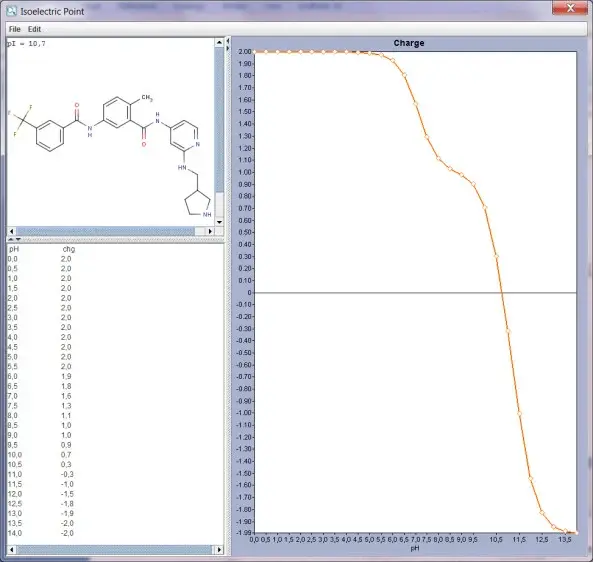Click charge value 1,3 in table
593x562 pixels.
click(66, 406)
